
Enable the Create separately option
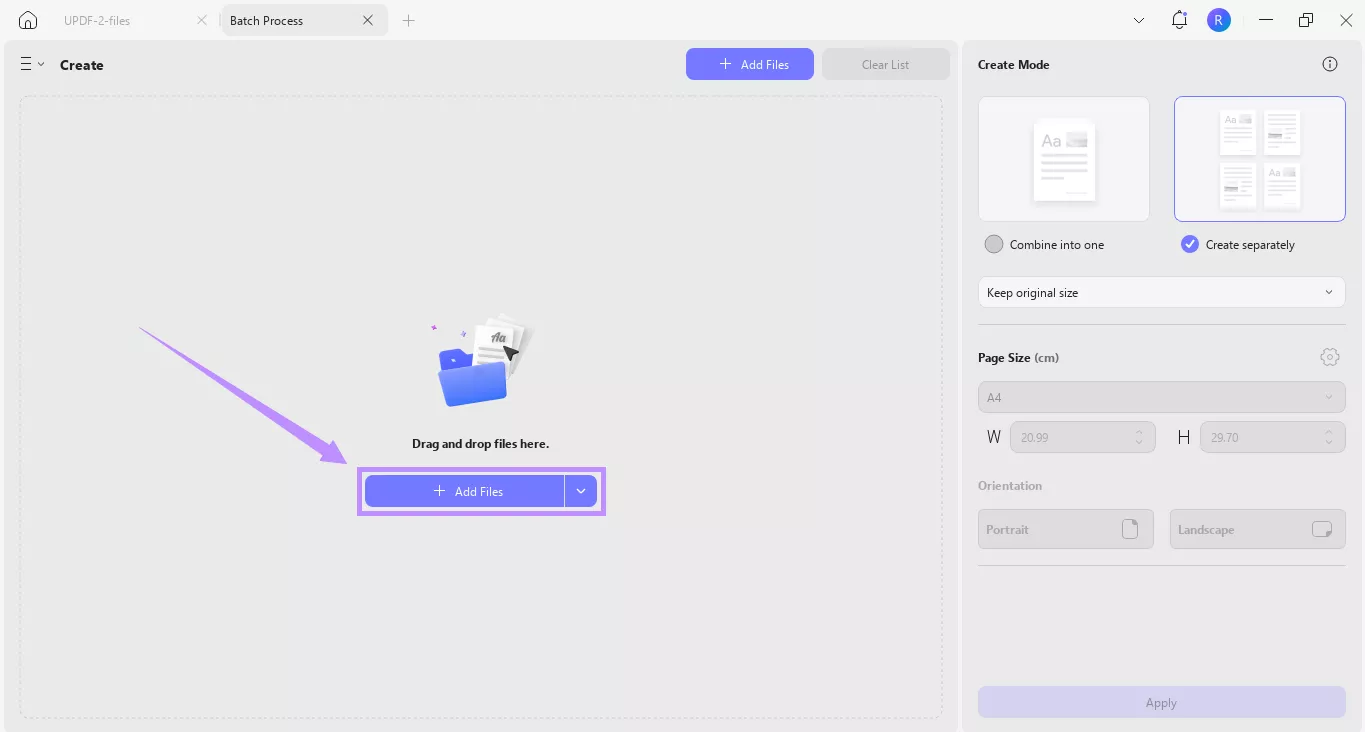click(1189, 243)
